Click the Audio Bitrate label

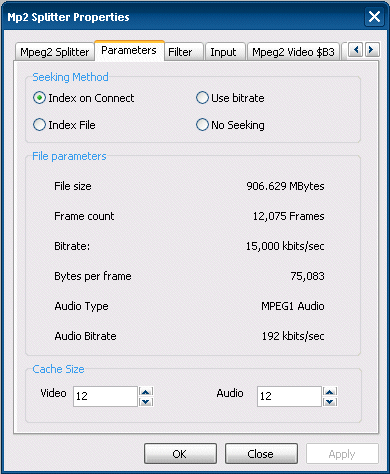coord(85,336)
